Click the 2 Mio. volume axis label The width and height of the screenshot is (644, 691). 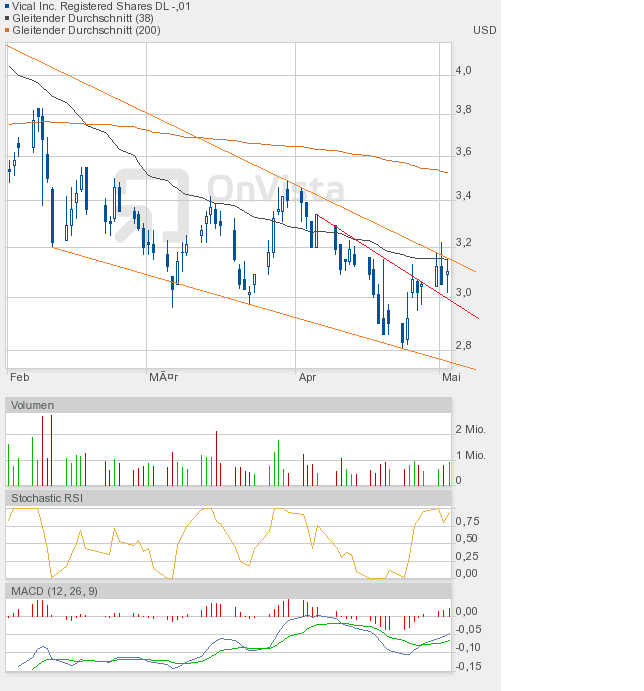point(470,429)
